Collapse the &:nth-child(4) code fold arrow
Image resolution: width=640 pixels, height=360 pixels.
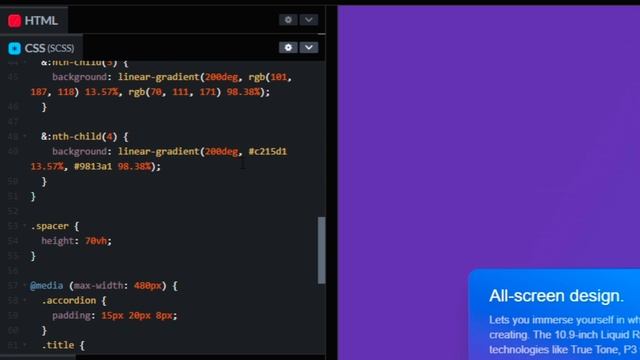pos(25,136)
